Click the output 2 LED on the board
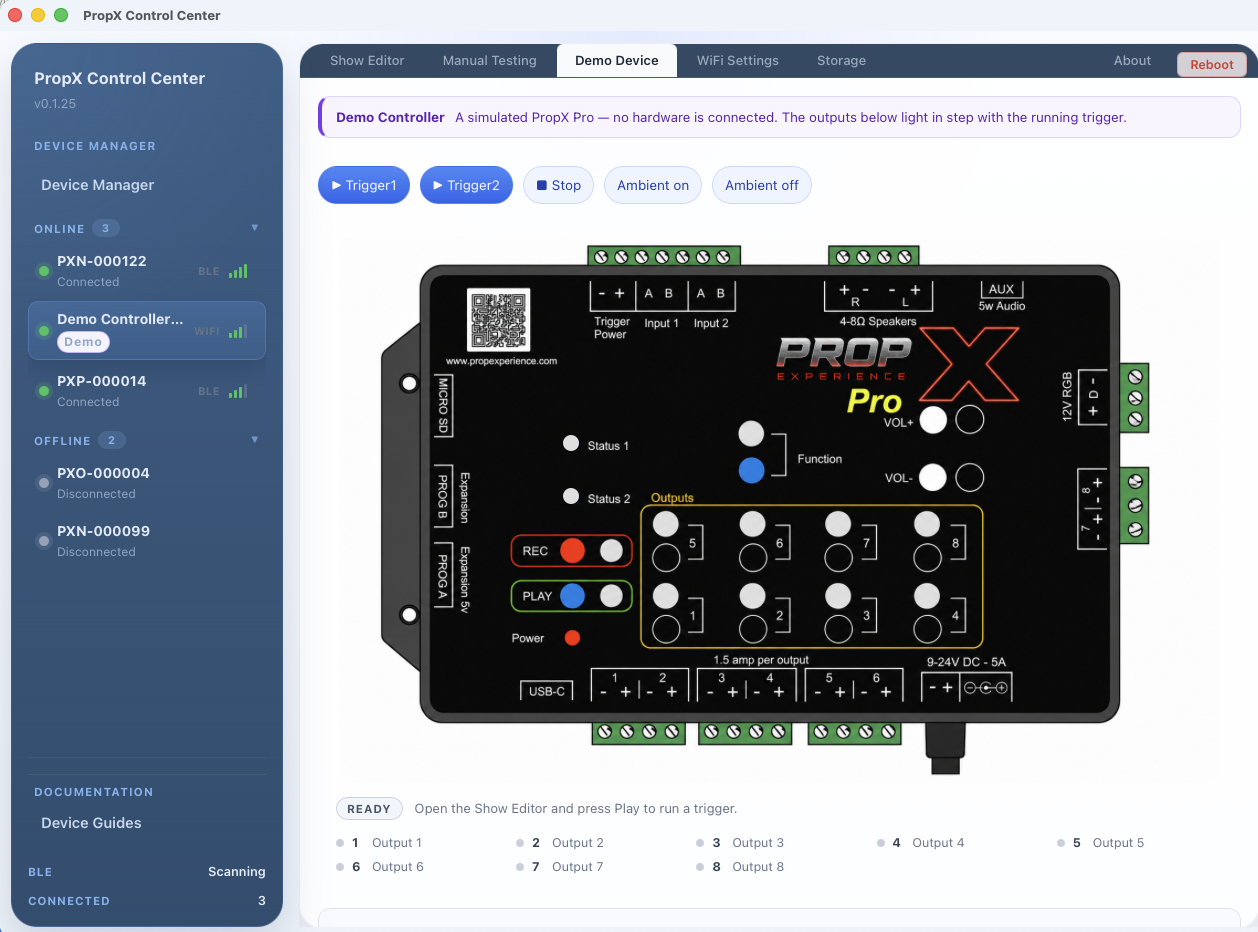The width and height of the screenshot is (1258, 932). 753,597
